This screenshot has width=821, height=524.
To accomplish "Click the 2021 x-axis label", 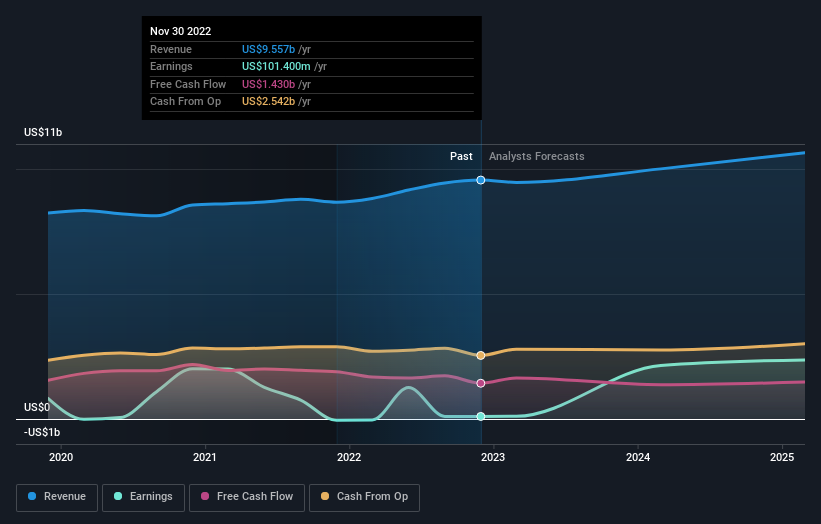I will coord(205,457).
